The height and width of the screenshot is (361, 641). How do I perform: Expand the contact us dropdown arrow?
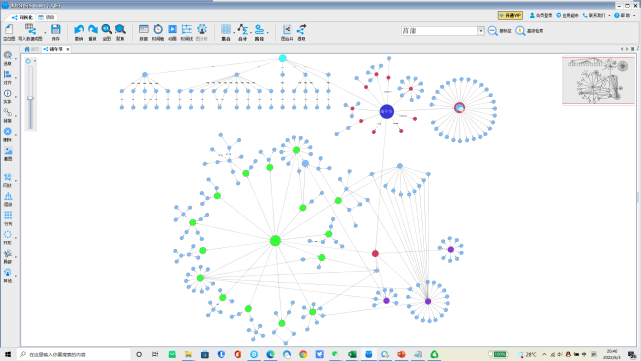[609, 16]
